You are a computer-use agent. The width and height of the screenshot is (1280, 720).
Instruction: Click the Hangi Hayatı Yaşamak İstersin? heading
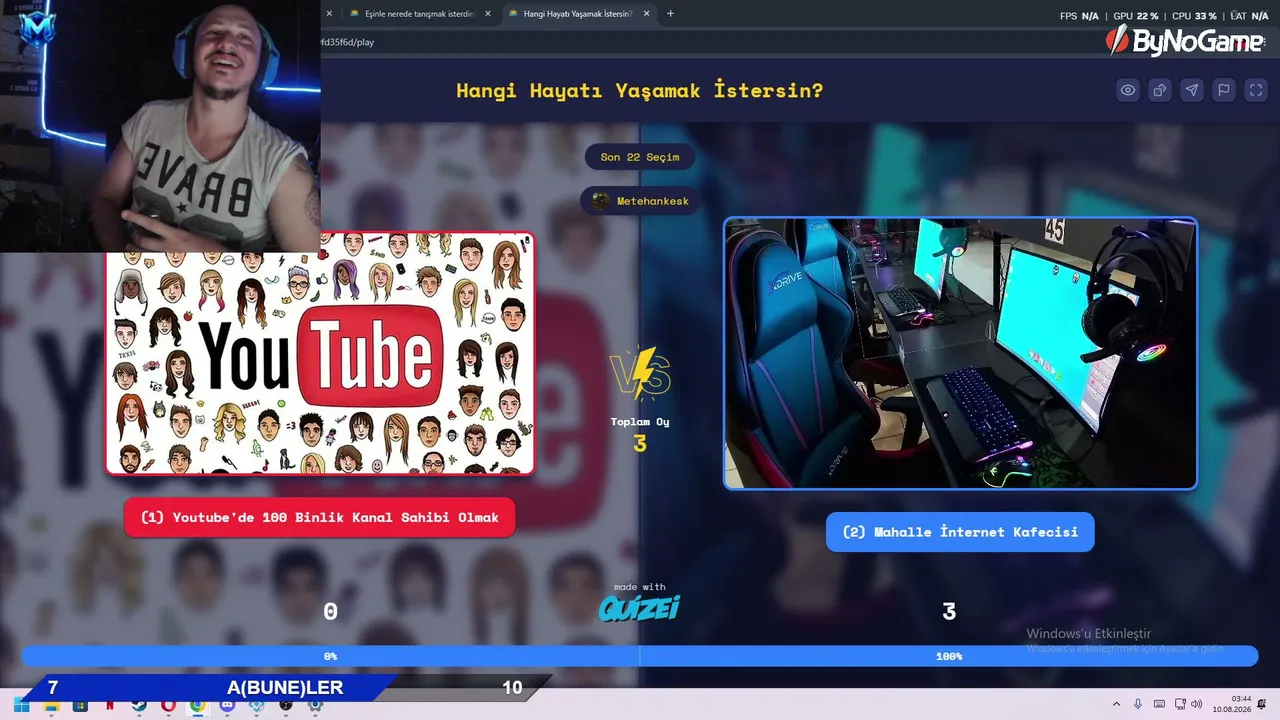[x=640, y=90]
